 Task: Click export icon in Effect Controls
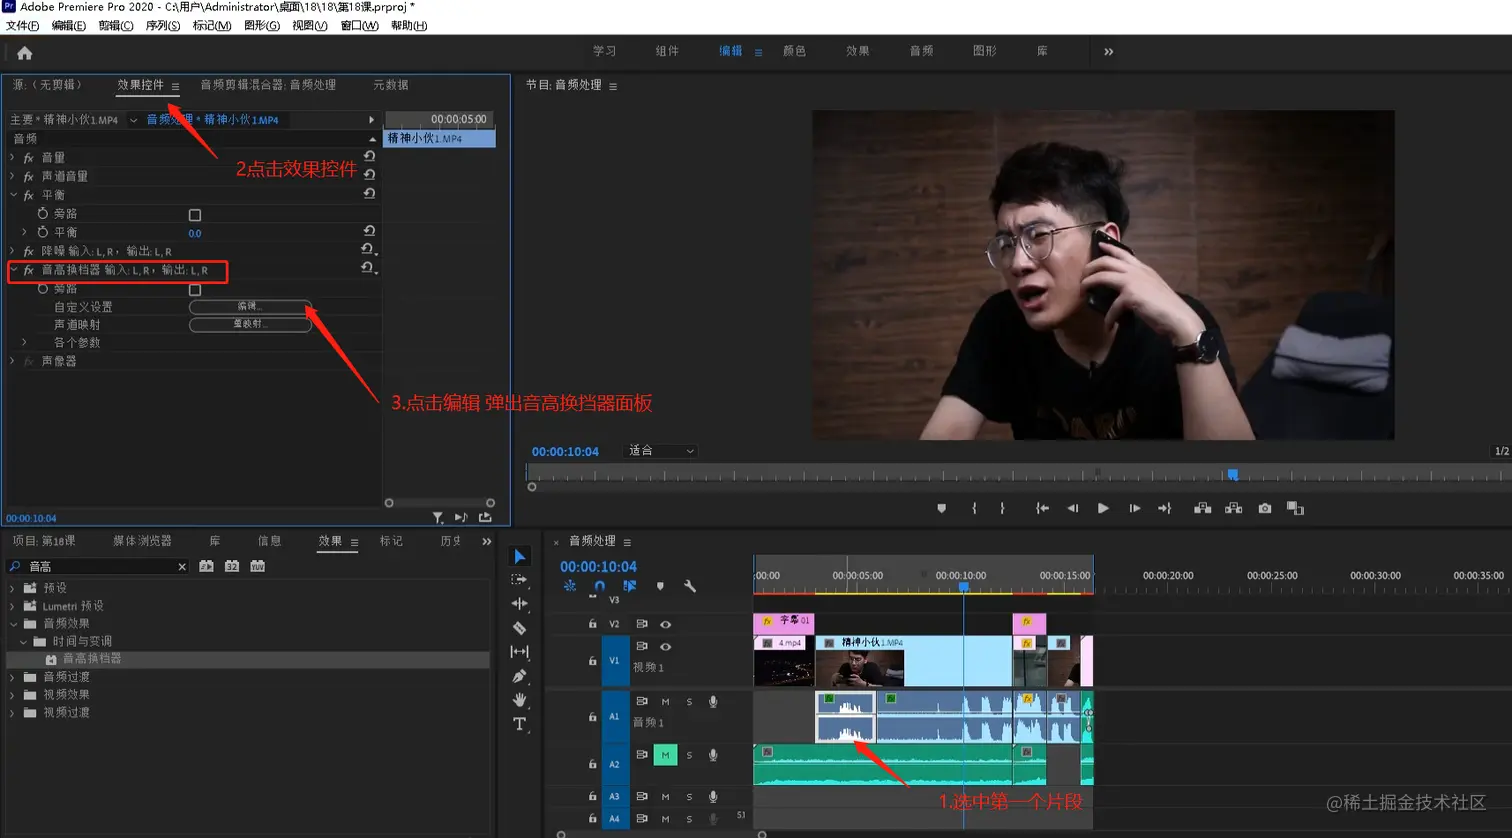(x=485, y=518)
